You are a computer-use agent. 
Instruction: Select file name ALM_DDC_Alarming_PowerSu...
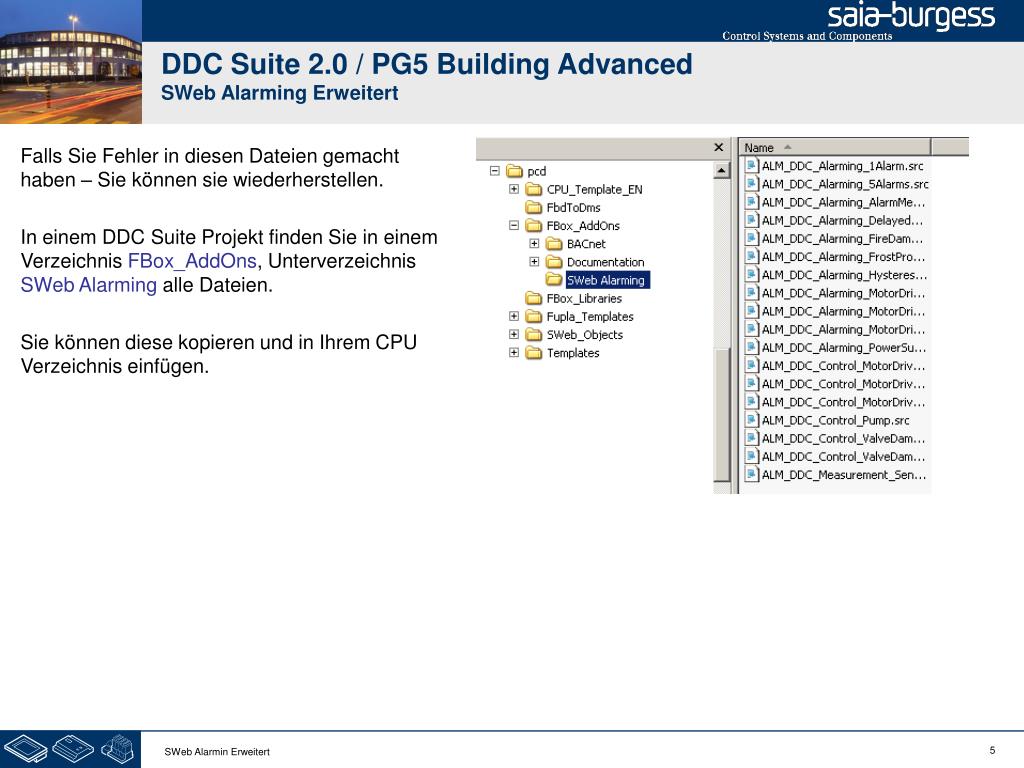[844, 347]
